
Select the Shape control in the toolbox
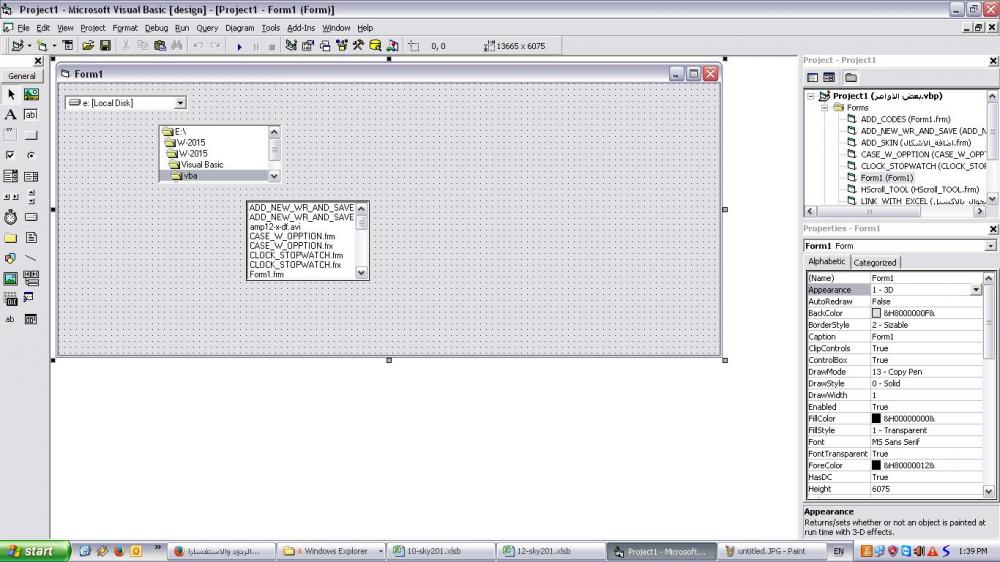11,258
